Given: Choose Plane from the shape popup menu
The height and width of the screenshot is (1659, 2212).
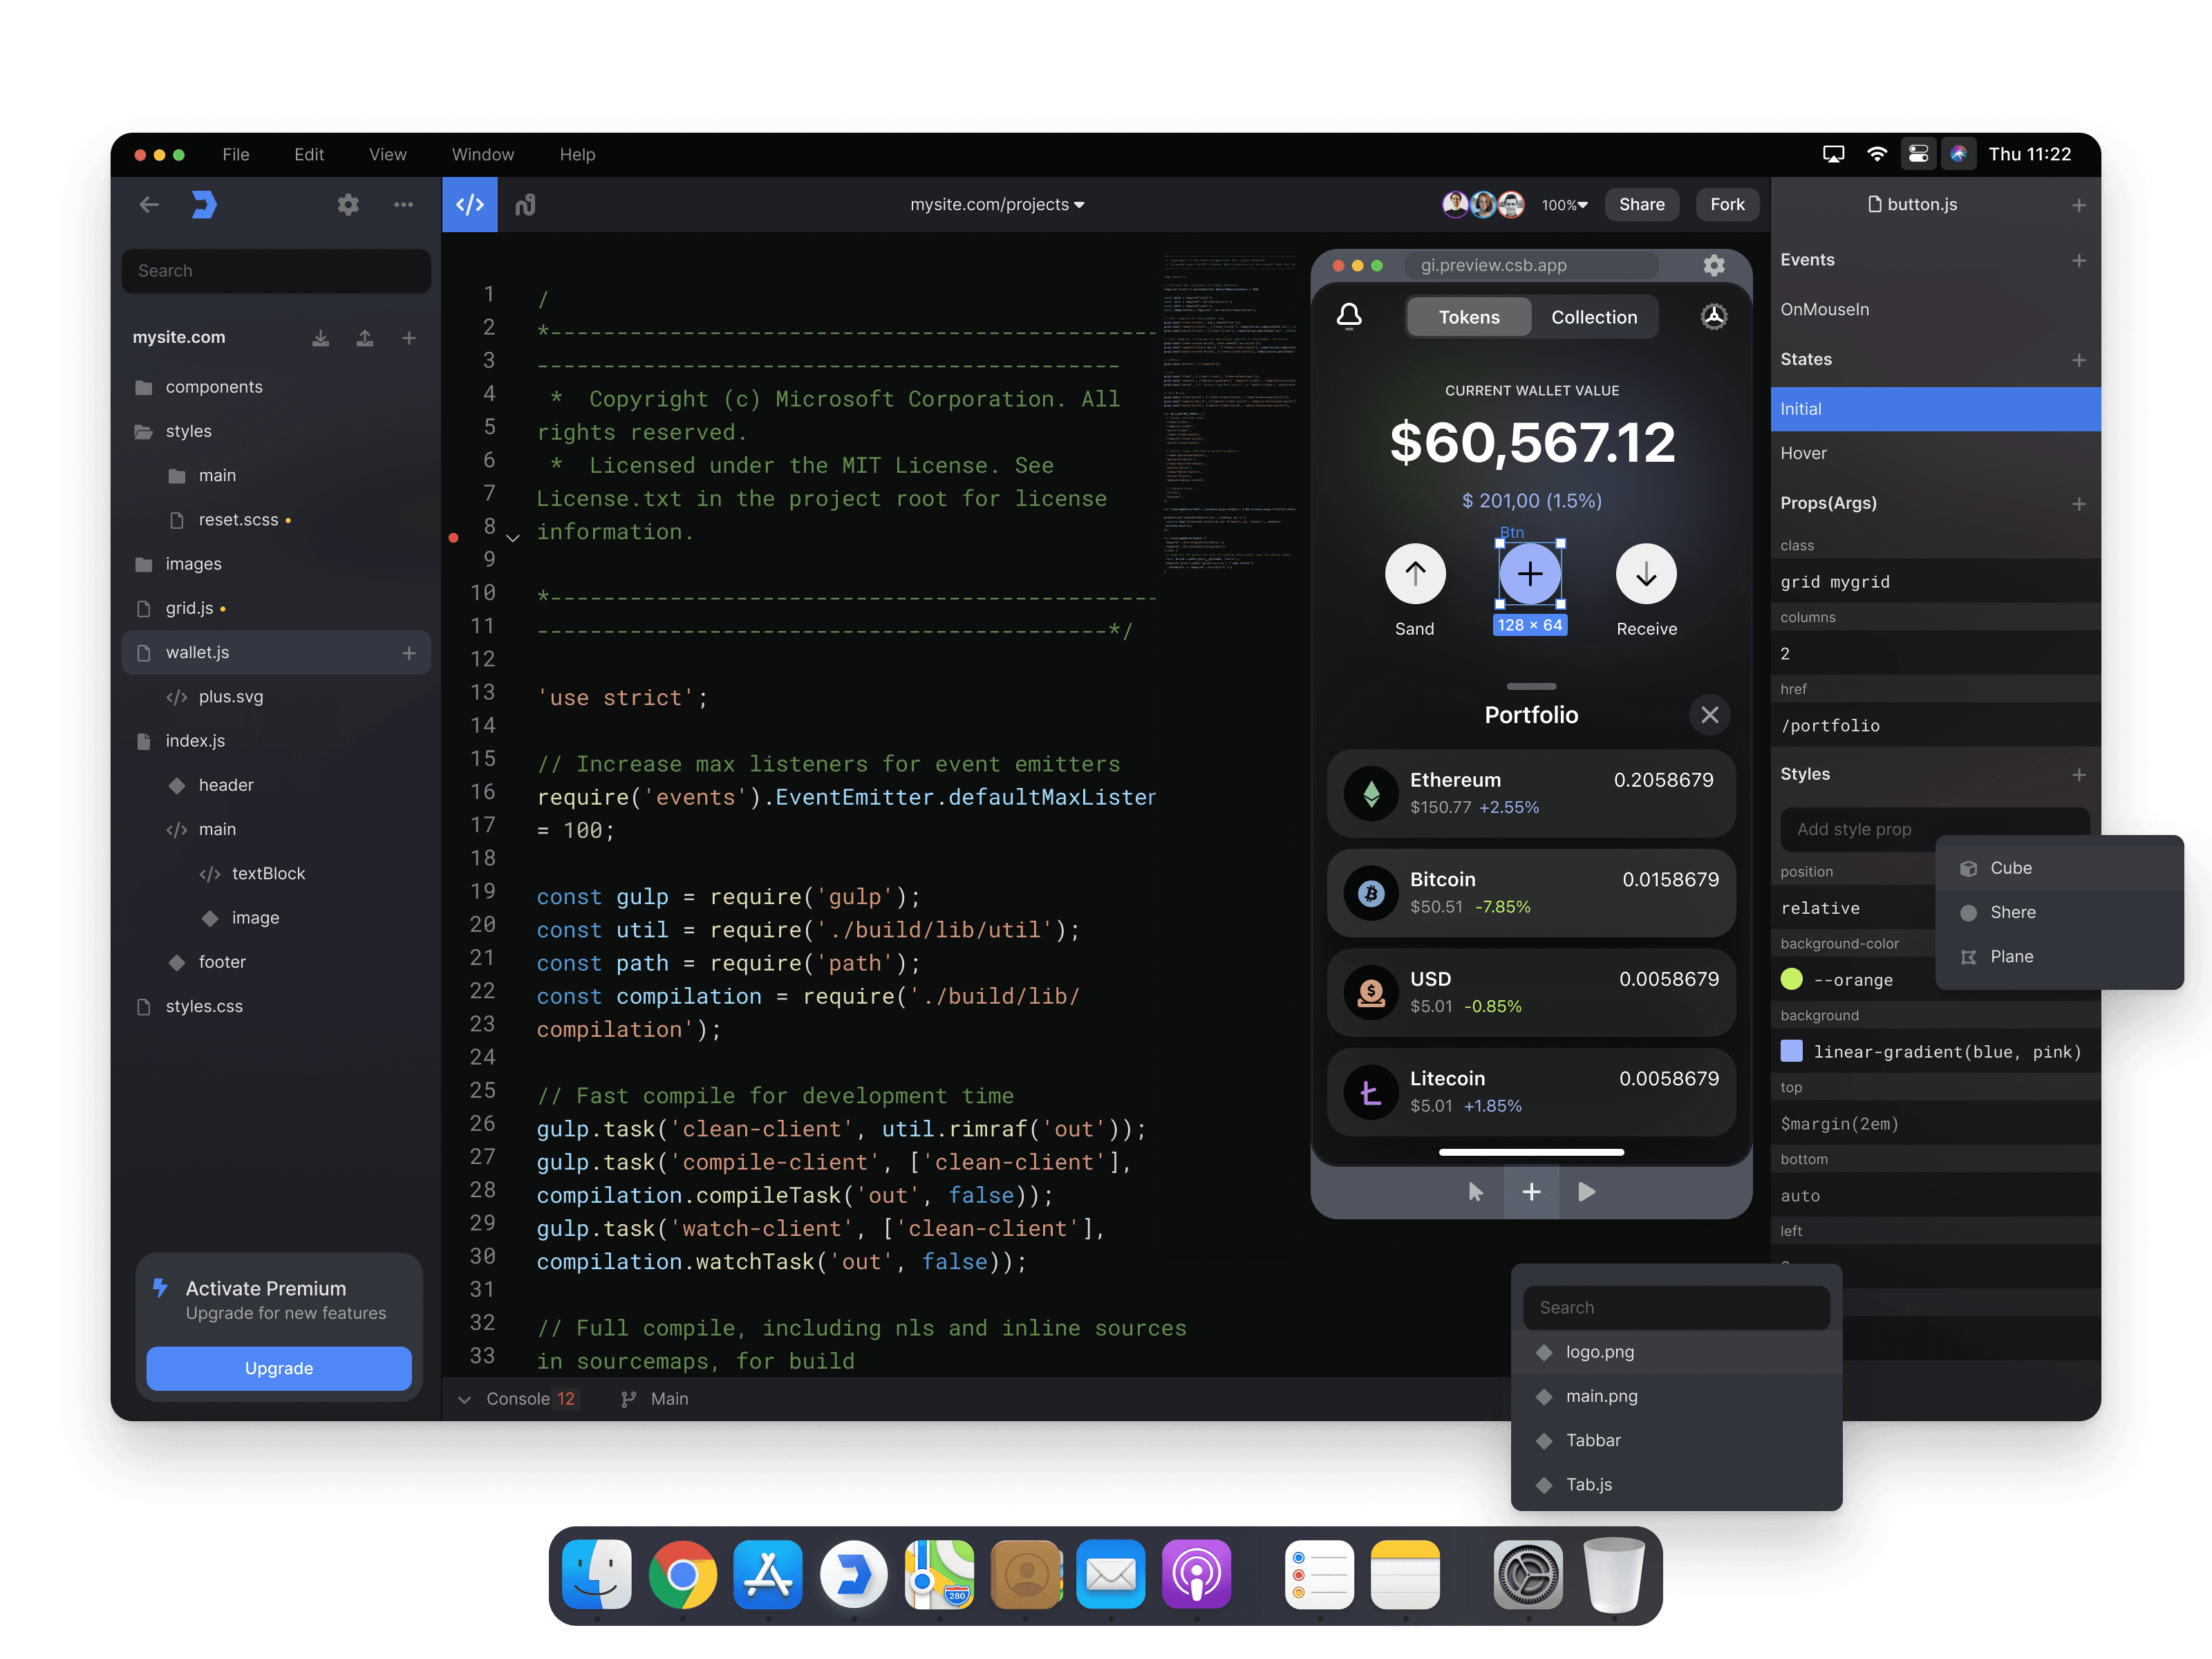Looking at the screenshot, I should [x=2010, y=956].
